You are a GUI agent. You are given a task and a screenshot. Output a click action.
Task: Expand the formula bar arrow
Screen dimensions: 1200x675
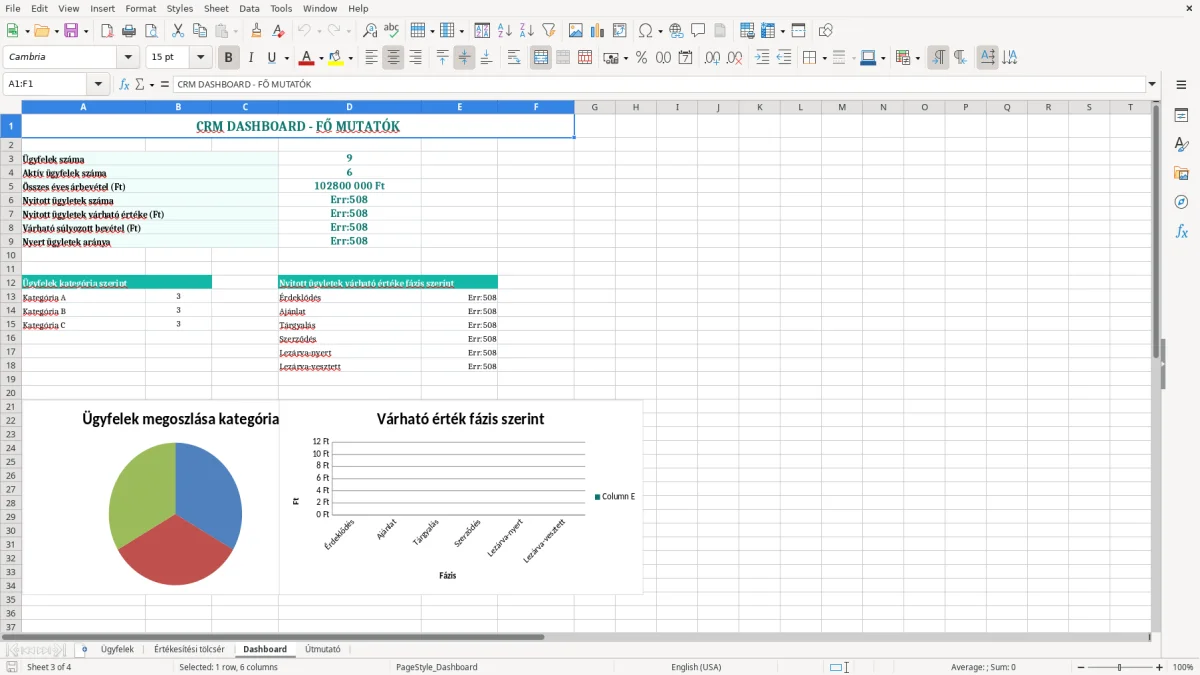pyautogui.click(x=1152, y=84)
